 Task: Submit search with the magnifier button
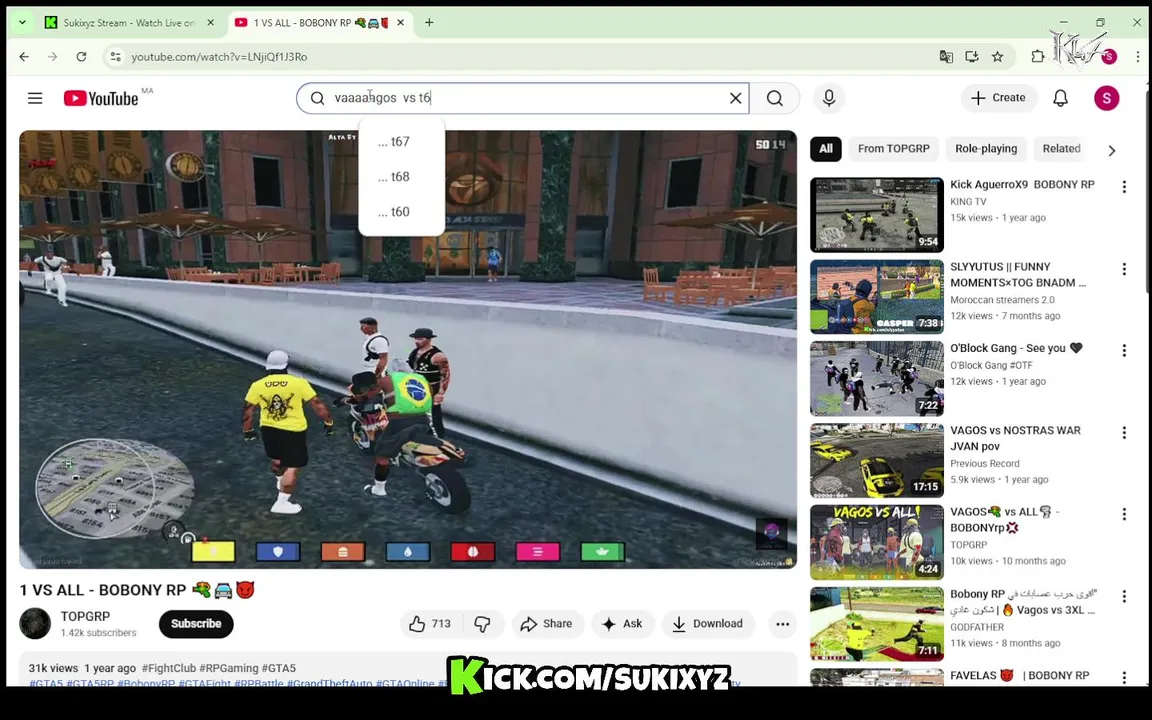click(774, 98)
